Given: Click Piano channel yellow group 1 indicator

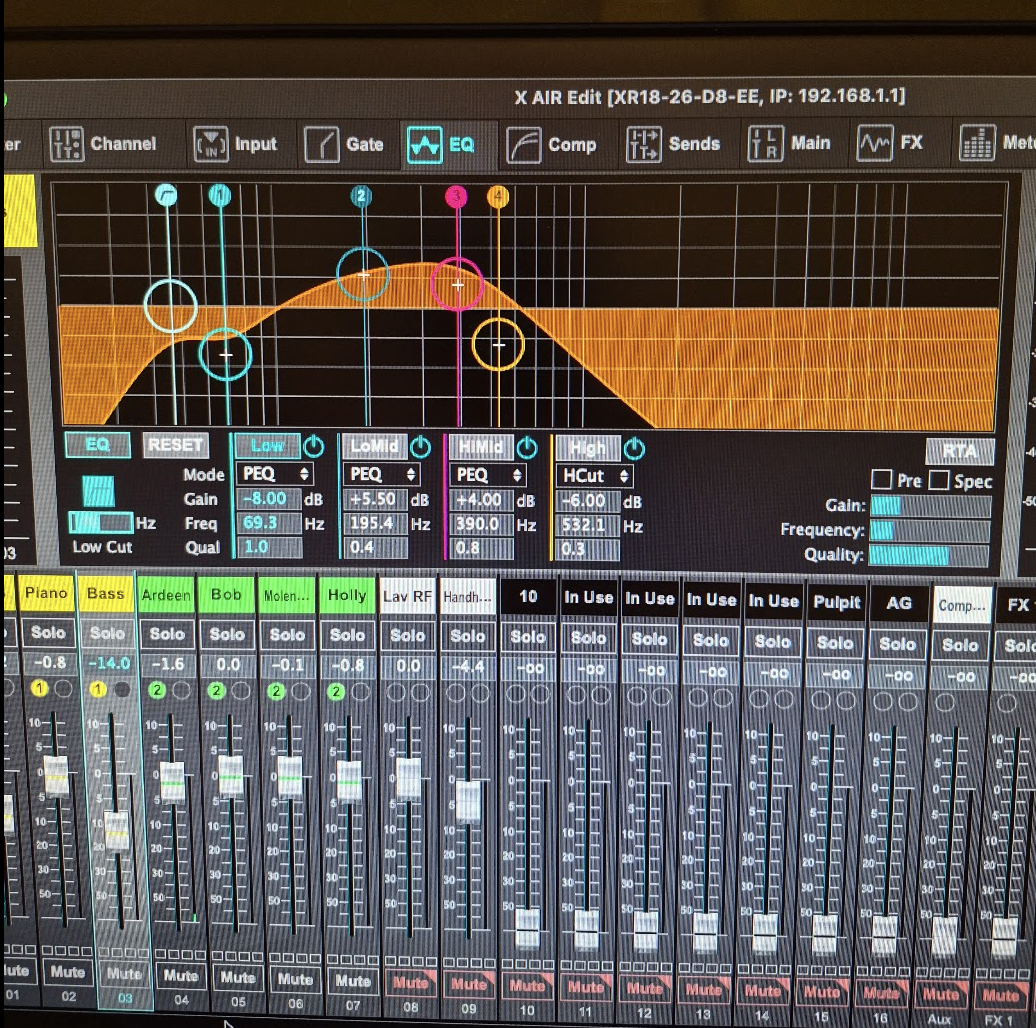Looking at the screenshot, I should (x=40, y=688).
